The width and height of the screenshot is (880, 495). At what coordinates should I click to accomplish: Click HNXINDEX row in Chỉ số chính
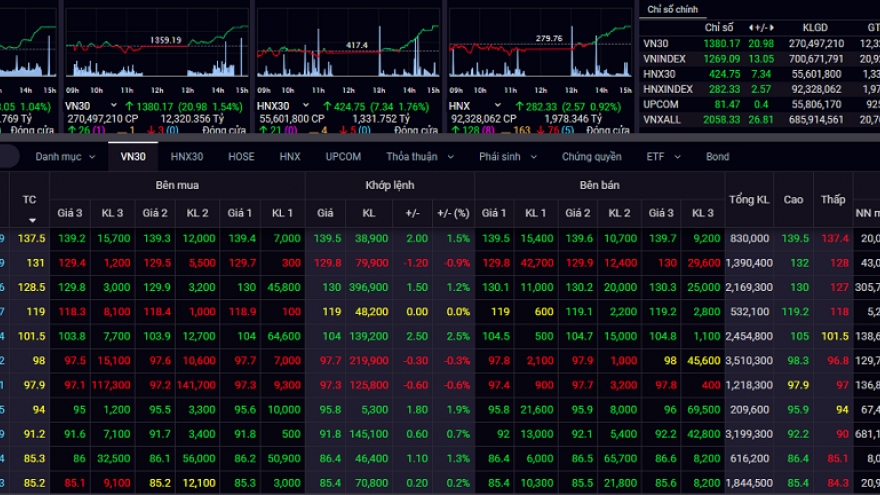[760, 89]
